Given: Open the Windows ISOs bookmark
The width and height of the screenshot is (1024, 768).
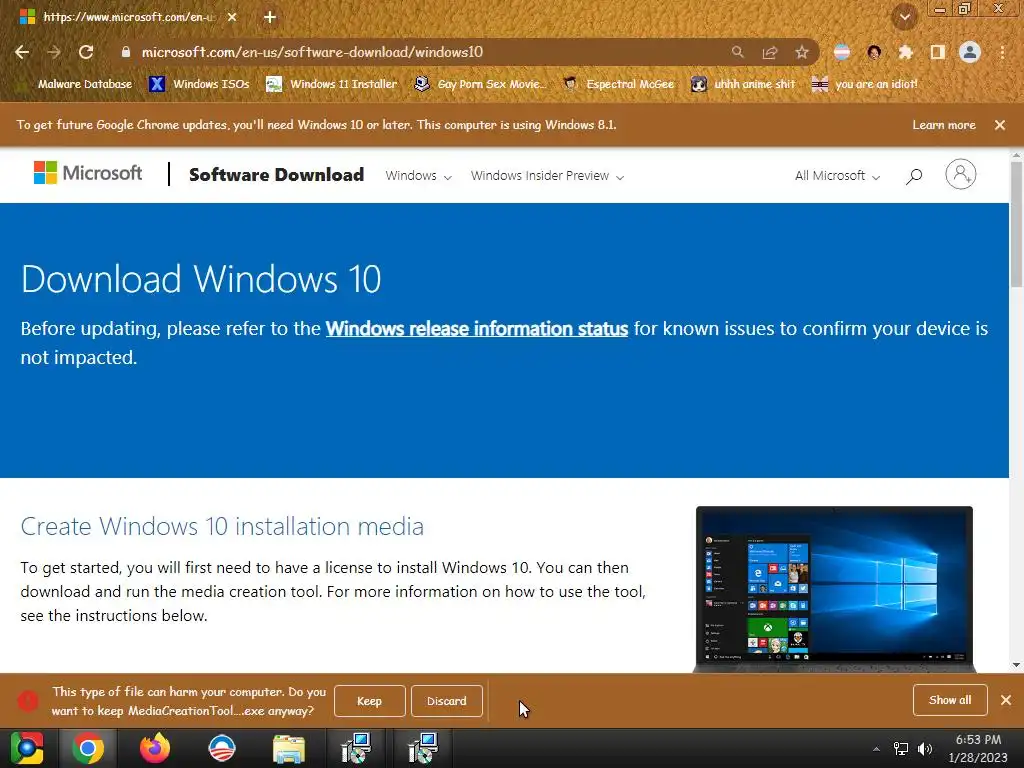Looking at the screenshot, I should (x=199, y=84).
